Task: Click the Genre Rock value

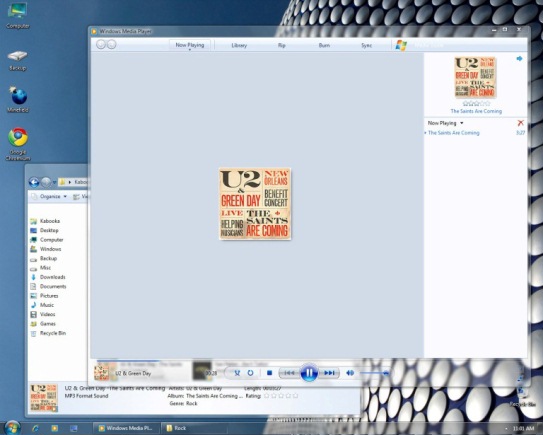Action: pyautogui.click(x=192, y=403)
